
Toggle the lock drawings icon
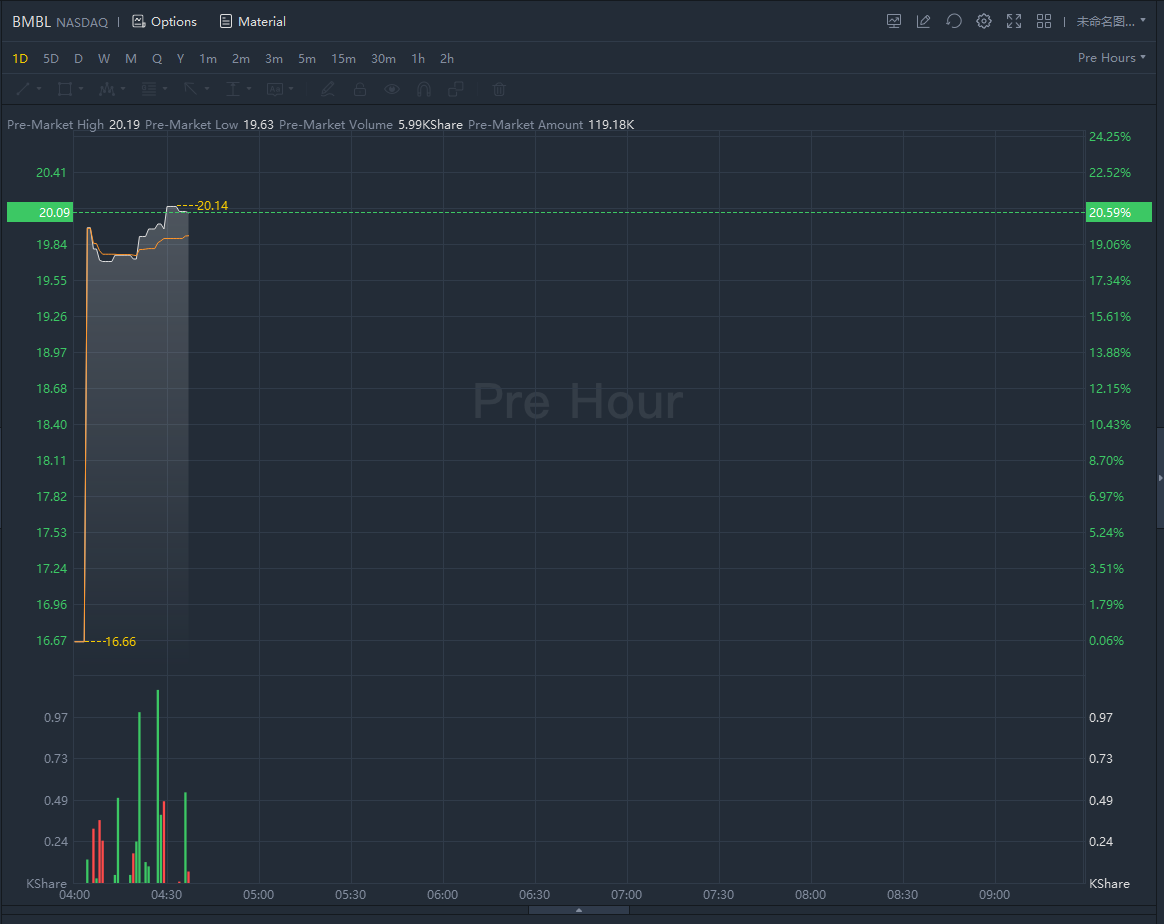(x=359, y=89)
